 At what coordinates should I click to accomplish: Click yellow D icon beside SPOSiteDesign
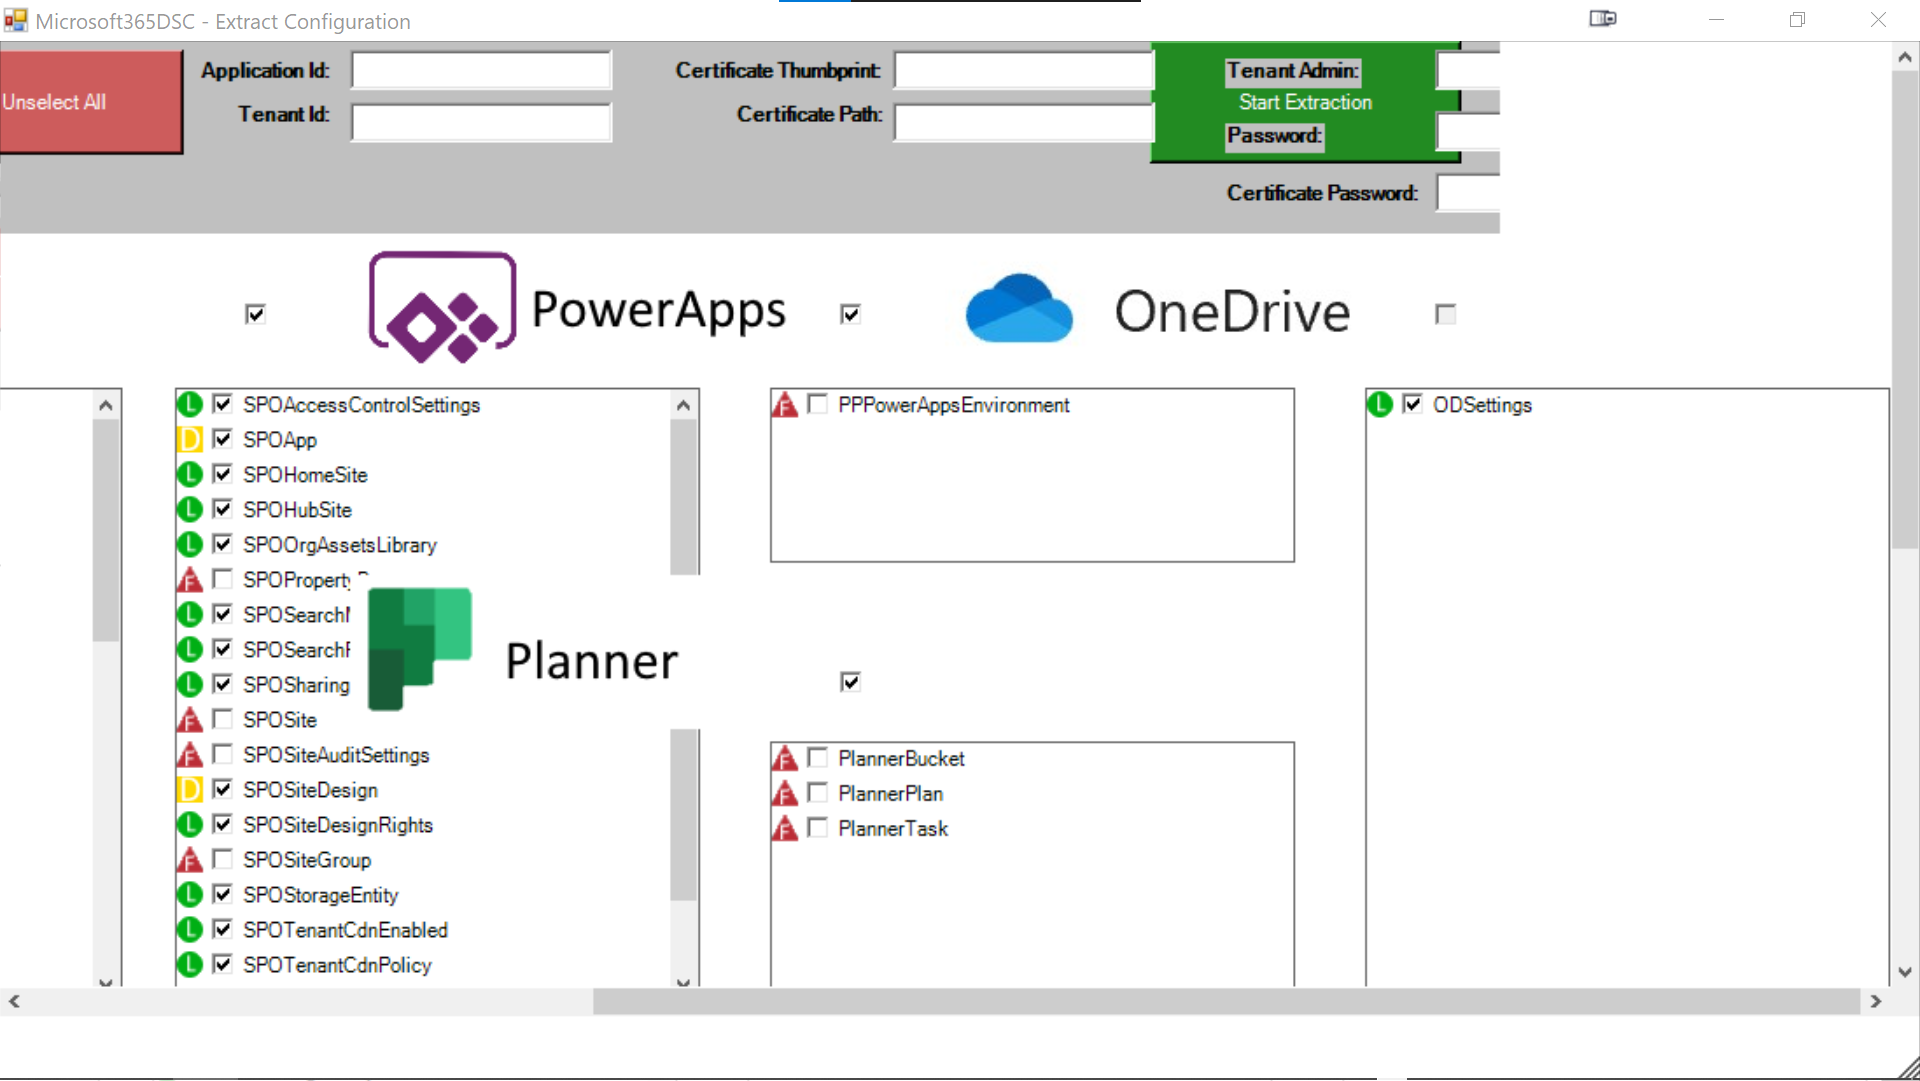click(x=189, y=790)
